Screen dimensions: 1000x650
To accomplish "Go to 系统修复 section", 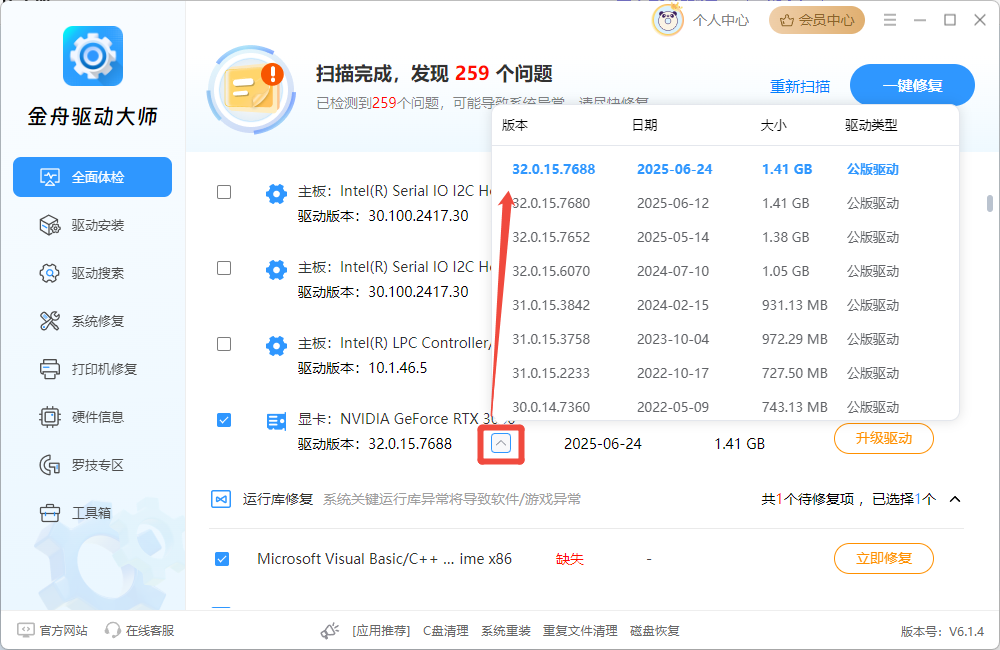I will click(x=92, y=321).
